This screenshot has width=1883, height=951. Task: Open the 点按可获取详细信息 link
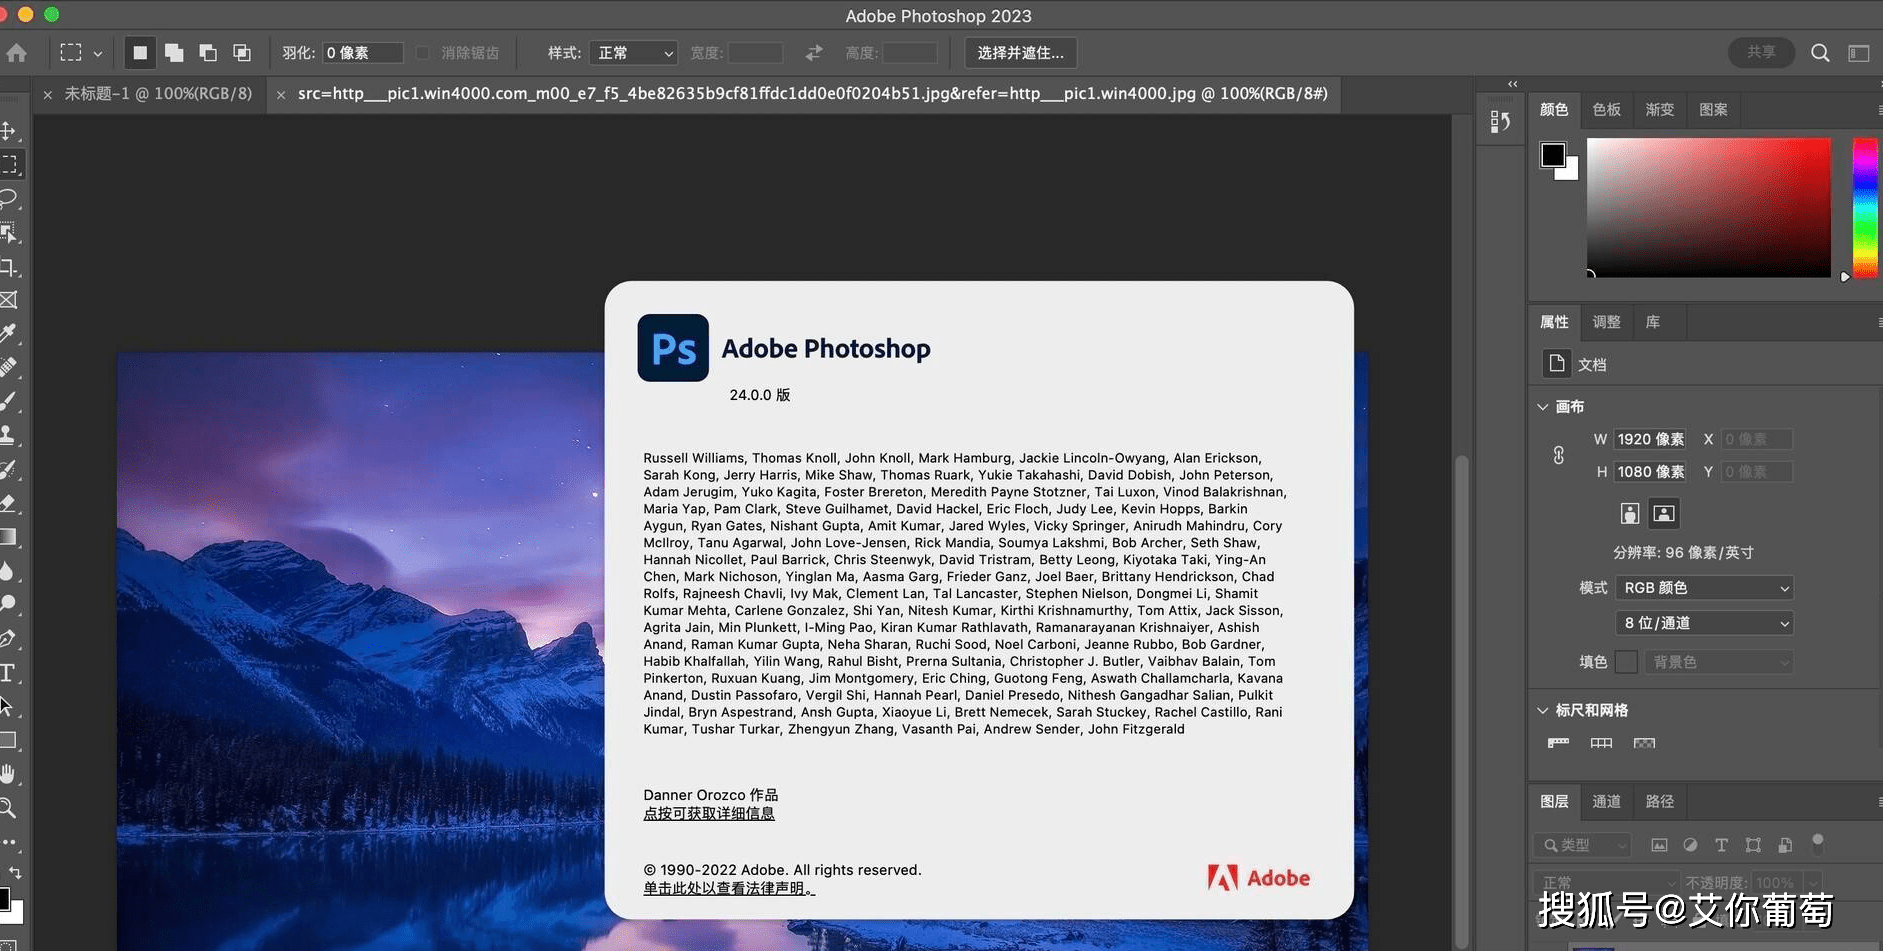coord(709,813)
